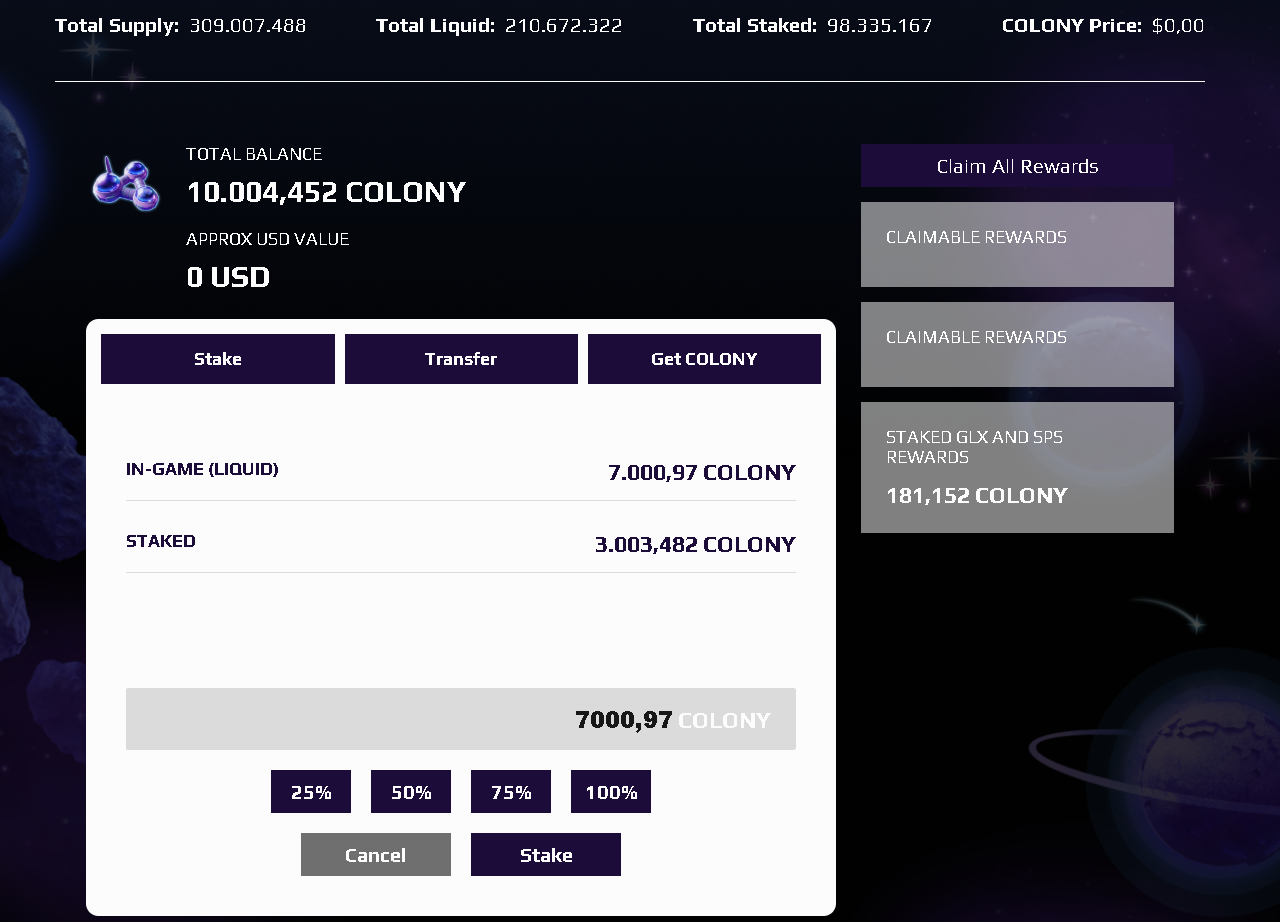Switch to the Transfer tab

tap(461, 359)
